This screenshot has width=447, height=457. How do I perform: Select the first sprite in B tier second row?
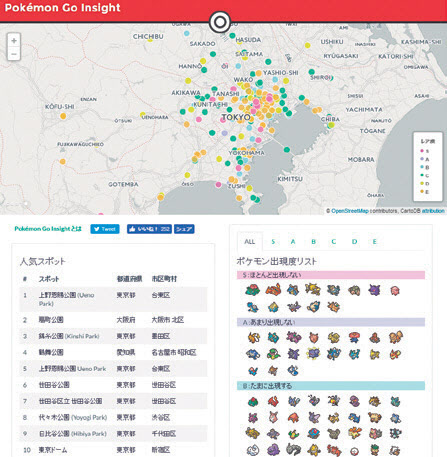pos(253,418)
